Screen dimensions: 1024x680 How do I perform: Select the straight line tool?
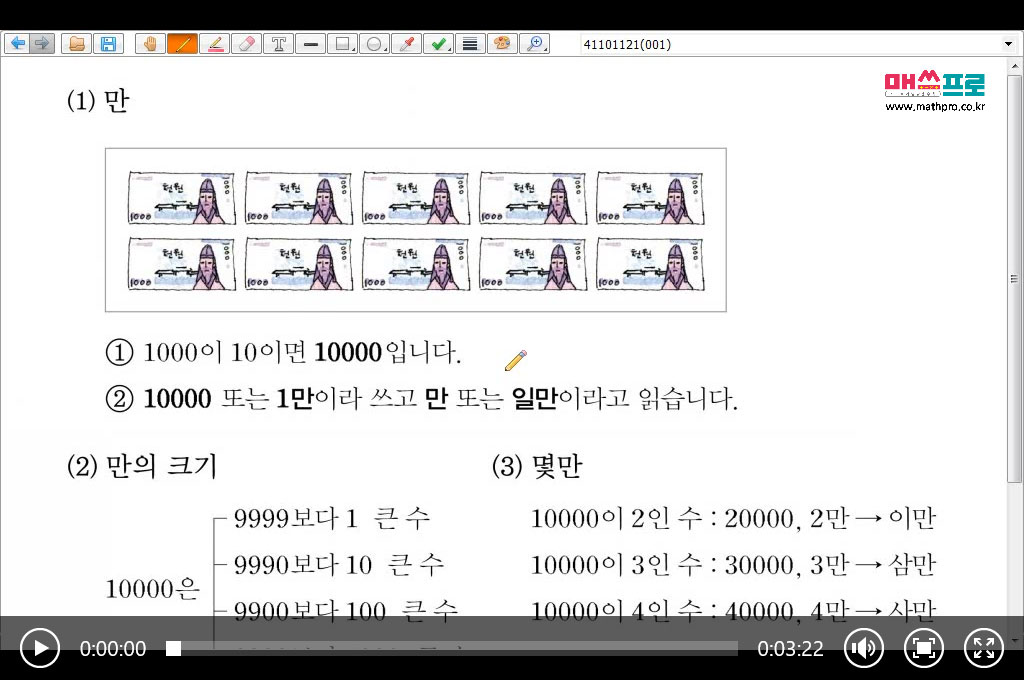(x=310, y=44)
